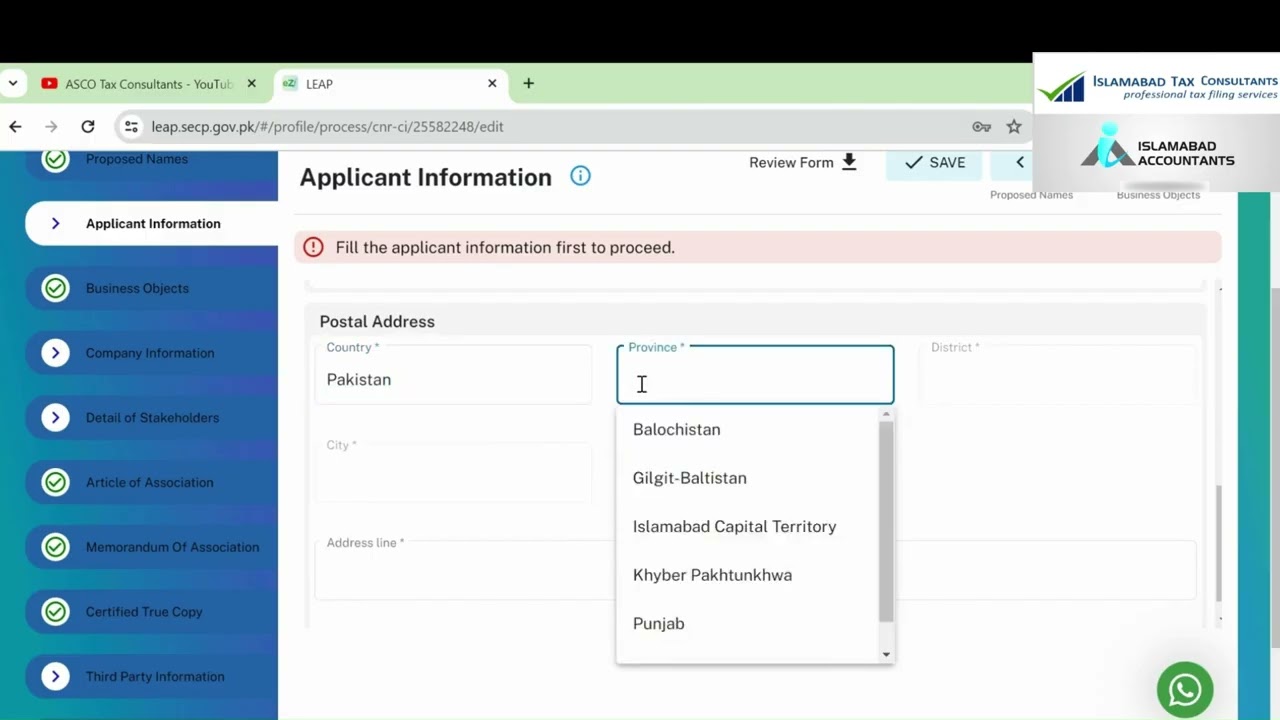Click Review Form download button
This screenshot has height=720, width=1280.
tap(803, 162)
